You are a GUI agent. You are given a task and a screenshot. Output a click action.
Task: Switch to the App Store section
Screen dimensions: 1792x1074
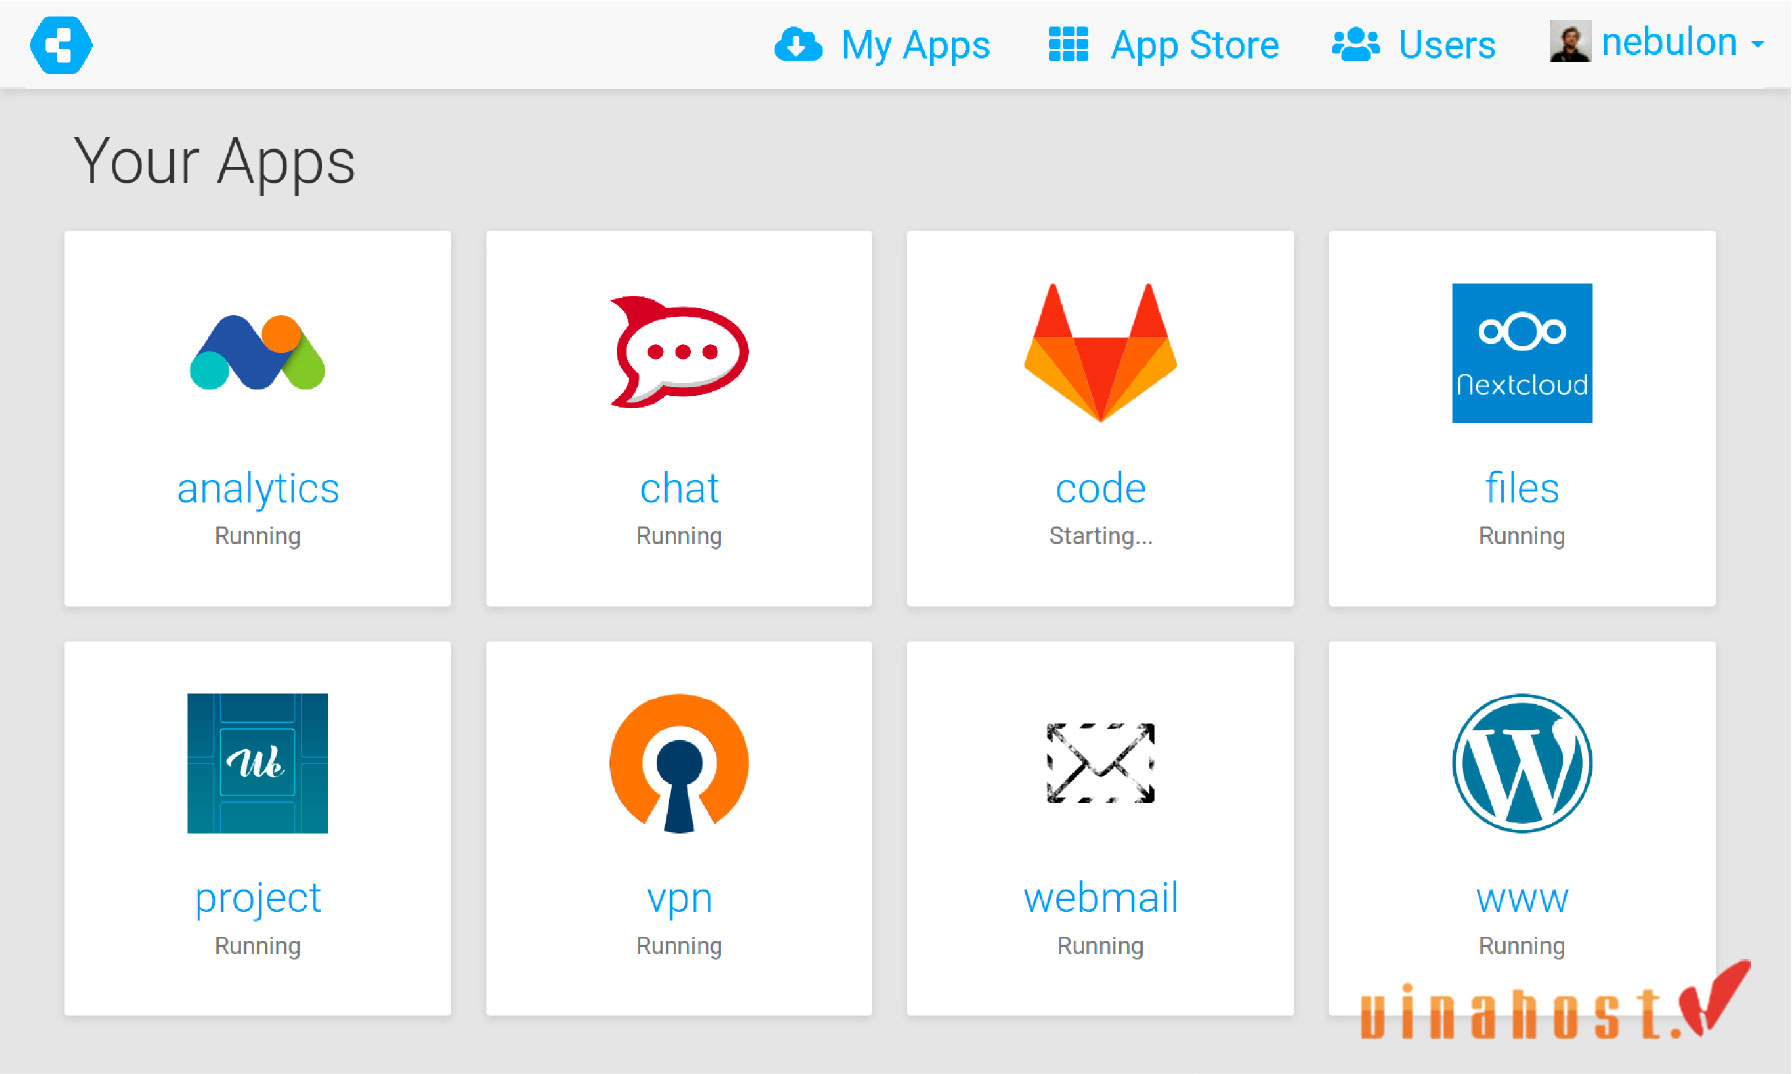tap(1194, 44)
